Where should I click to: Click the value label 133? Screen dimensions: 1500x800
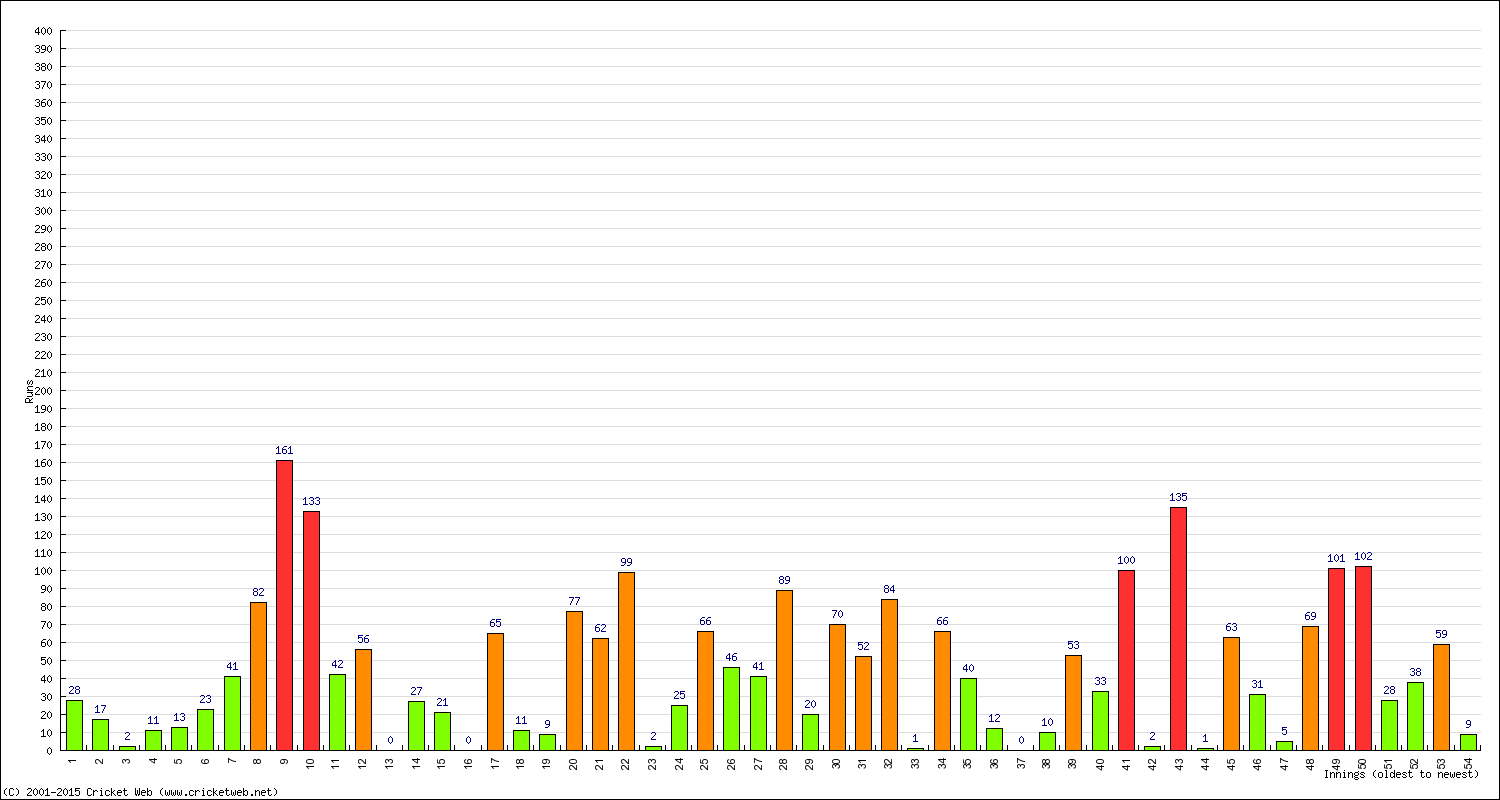311,501
